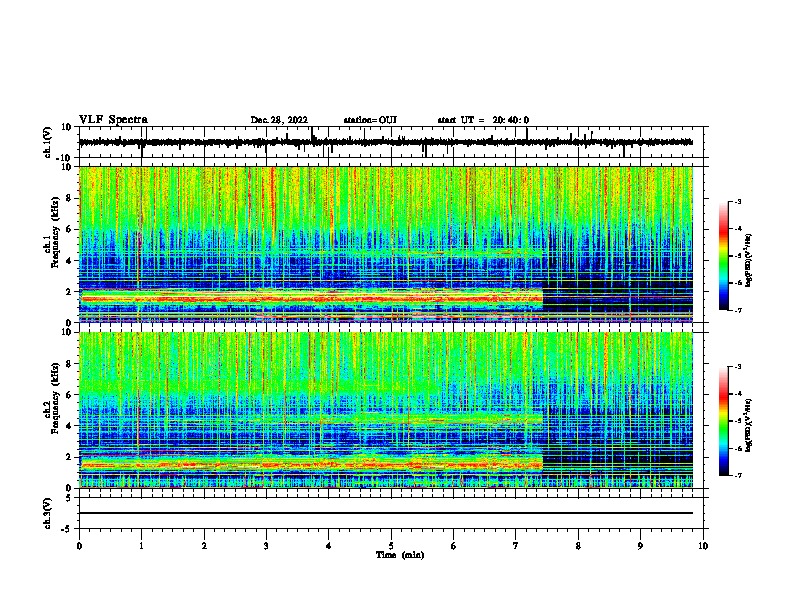Click the "Time (min)" axis label
This screenshot has height=612, width=792.
point(400,555)
